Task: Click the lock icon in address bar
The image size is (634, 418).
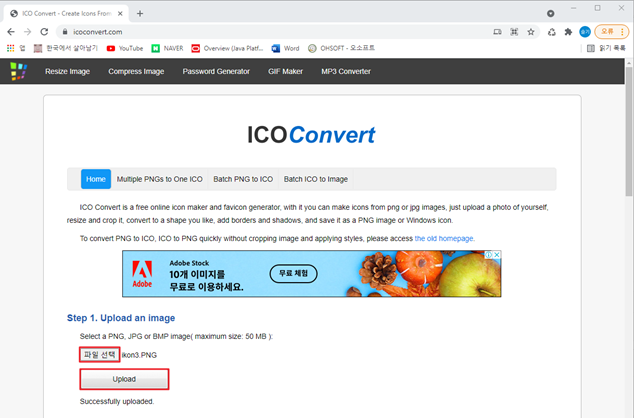Action: click(65, 32)
